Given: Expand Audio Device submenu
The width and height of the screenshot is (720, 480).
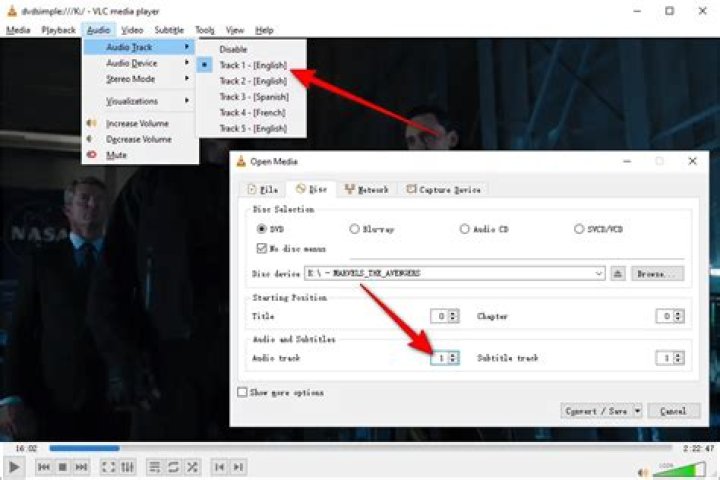Looking at the screenshot, I should point(139,63).
